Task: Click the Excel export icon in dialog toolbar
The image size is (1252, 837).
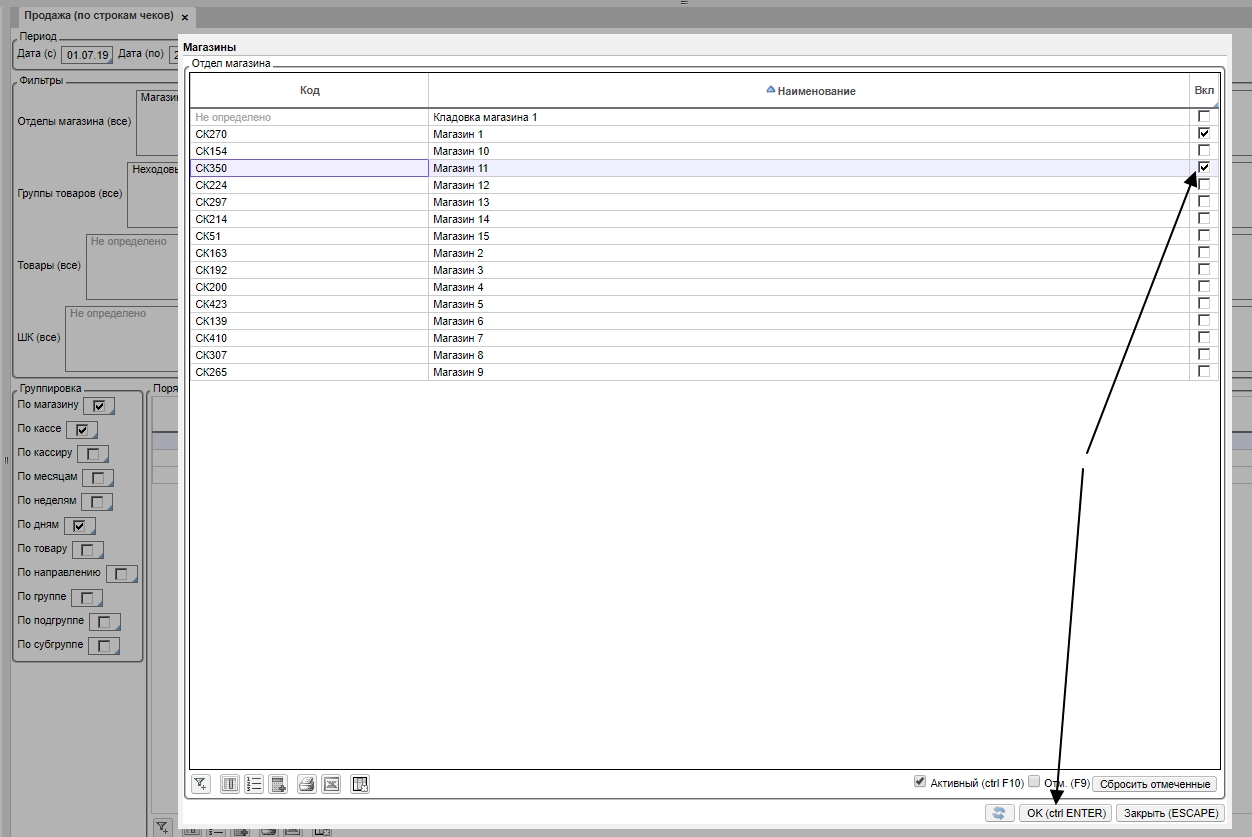Action: [332, 784]
